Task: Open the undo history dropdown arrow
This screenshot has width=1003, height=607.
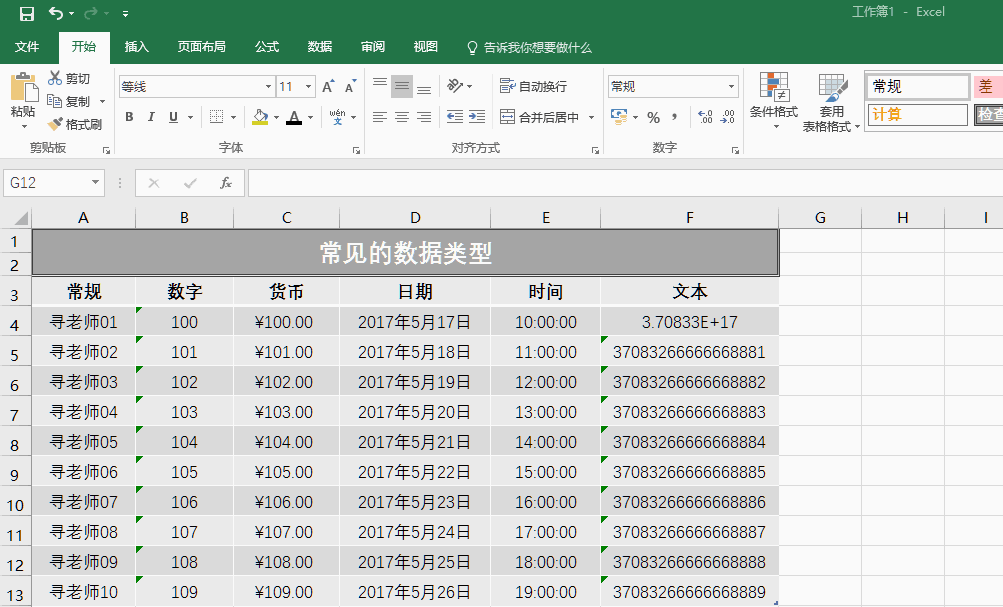Action: [x=72, y=13]
